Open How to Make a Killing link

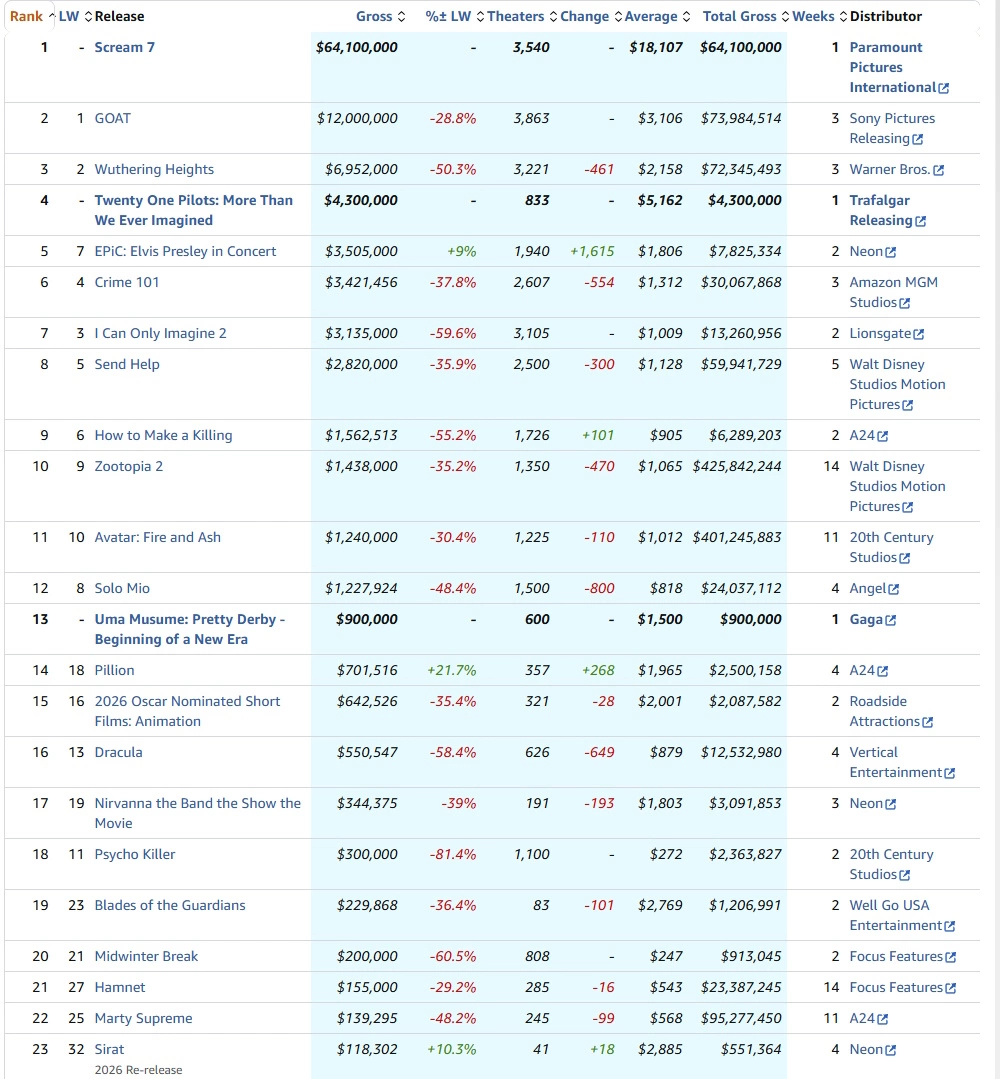163,435
